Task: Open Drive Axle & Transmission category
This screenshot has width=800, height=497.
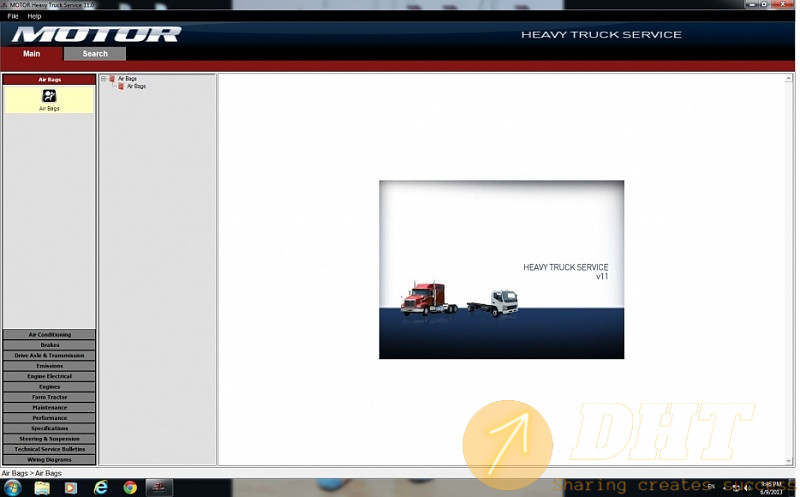Action: (49, 356)
